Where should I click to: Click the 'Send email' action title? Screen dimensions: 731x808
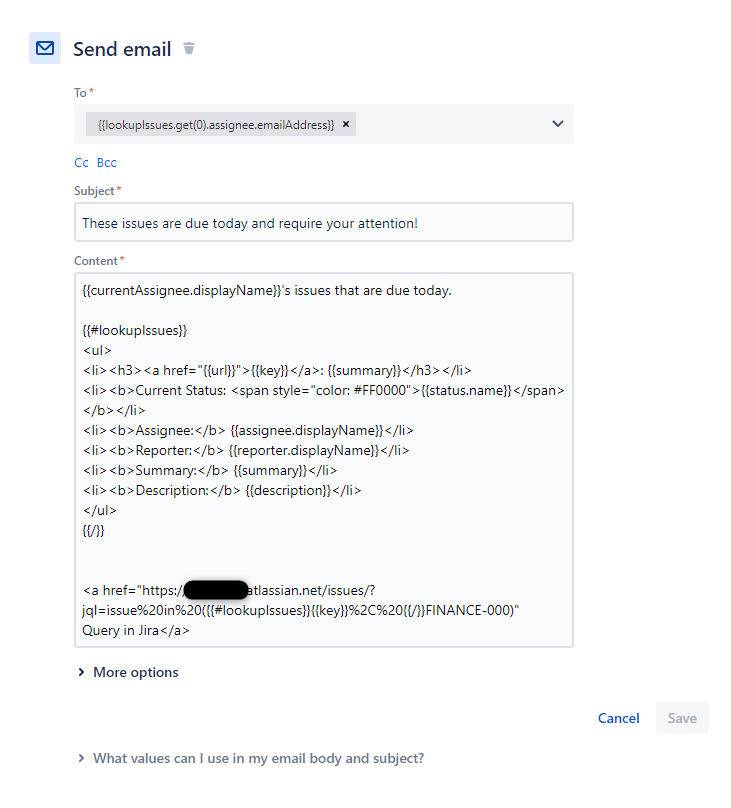(x=122, y=49)
